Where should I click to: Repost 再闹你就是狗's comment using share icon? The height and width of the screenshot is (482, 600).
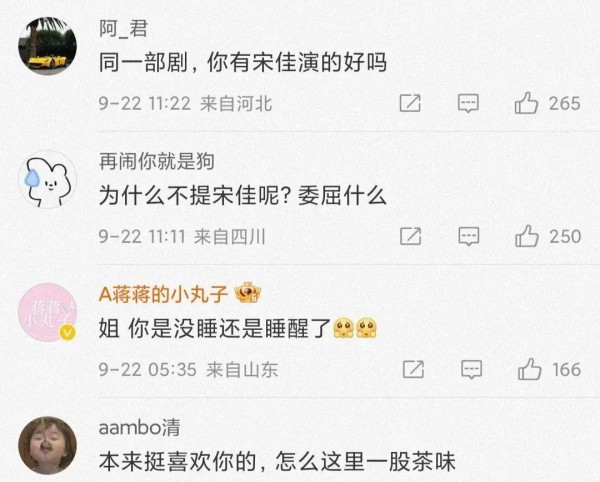[411, 236]
